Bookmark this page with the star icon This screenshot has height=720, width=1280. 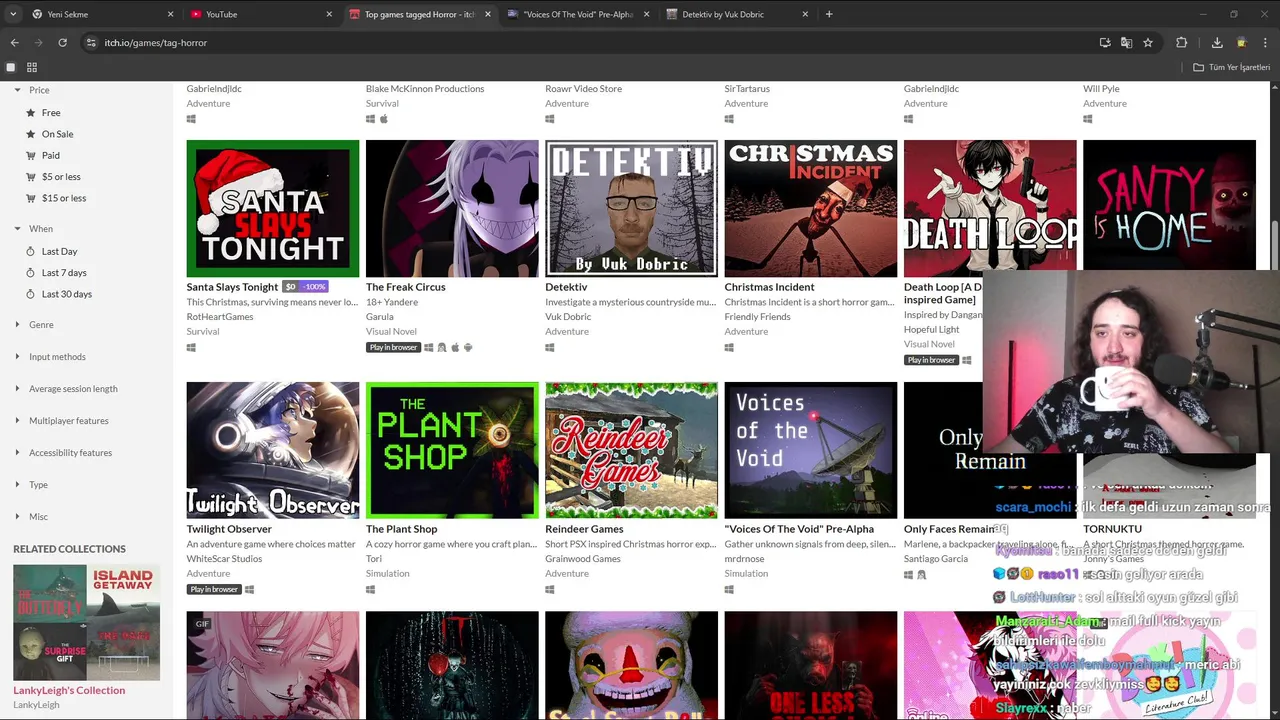1148,43
